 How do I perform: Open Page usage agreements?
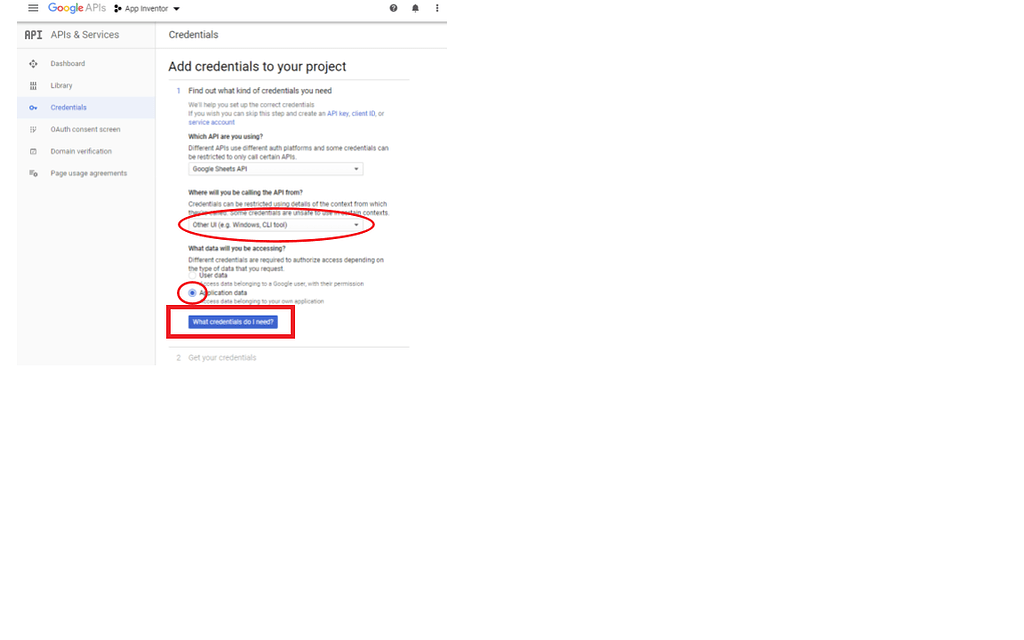[x=89, y=173]
